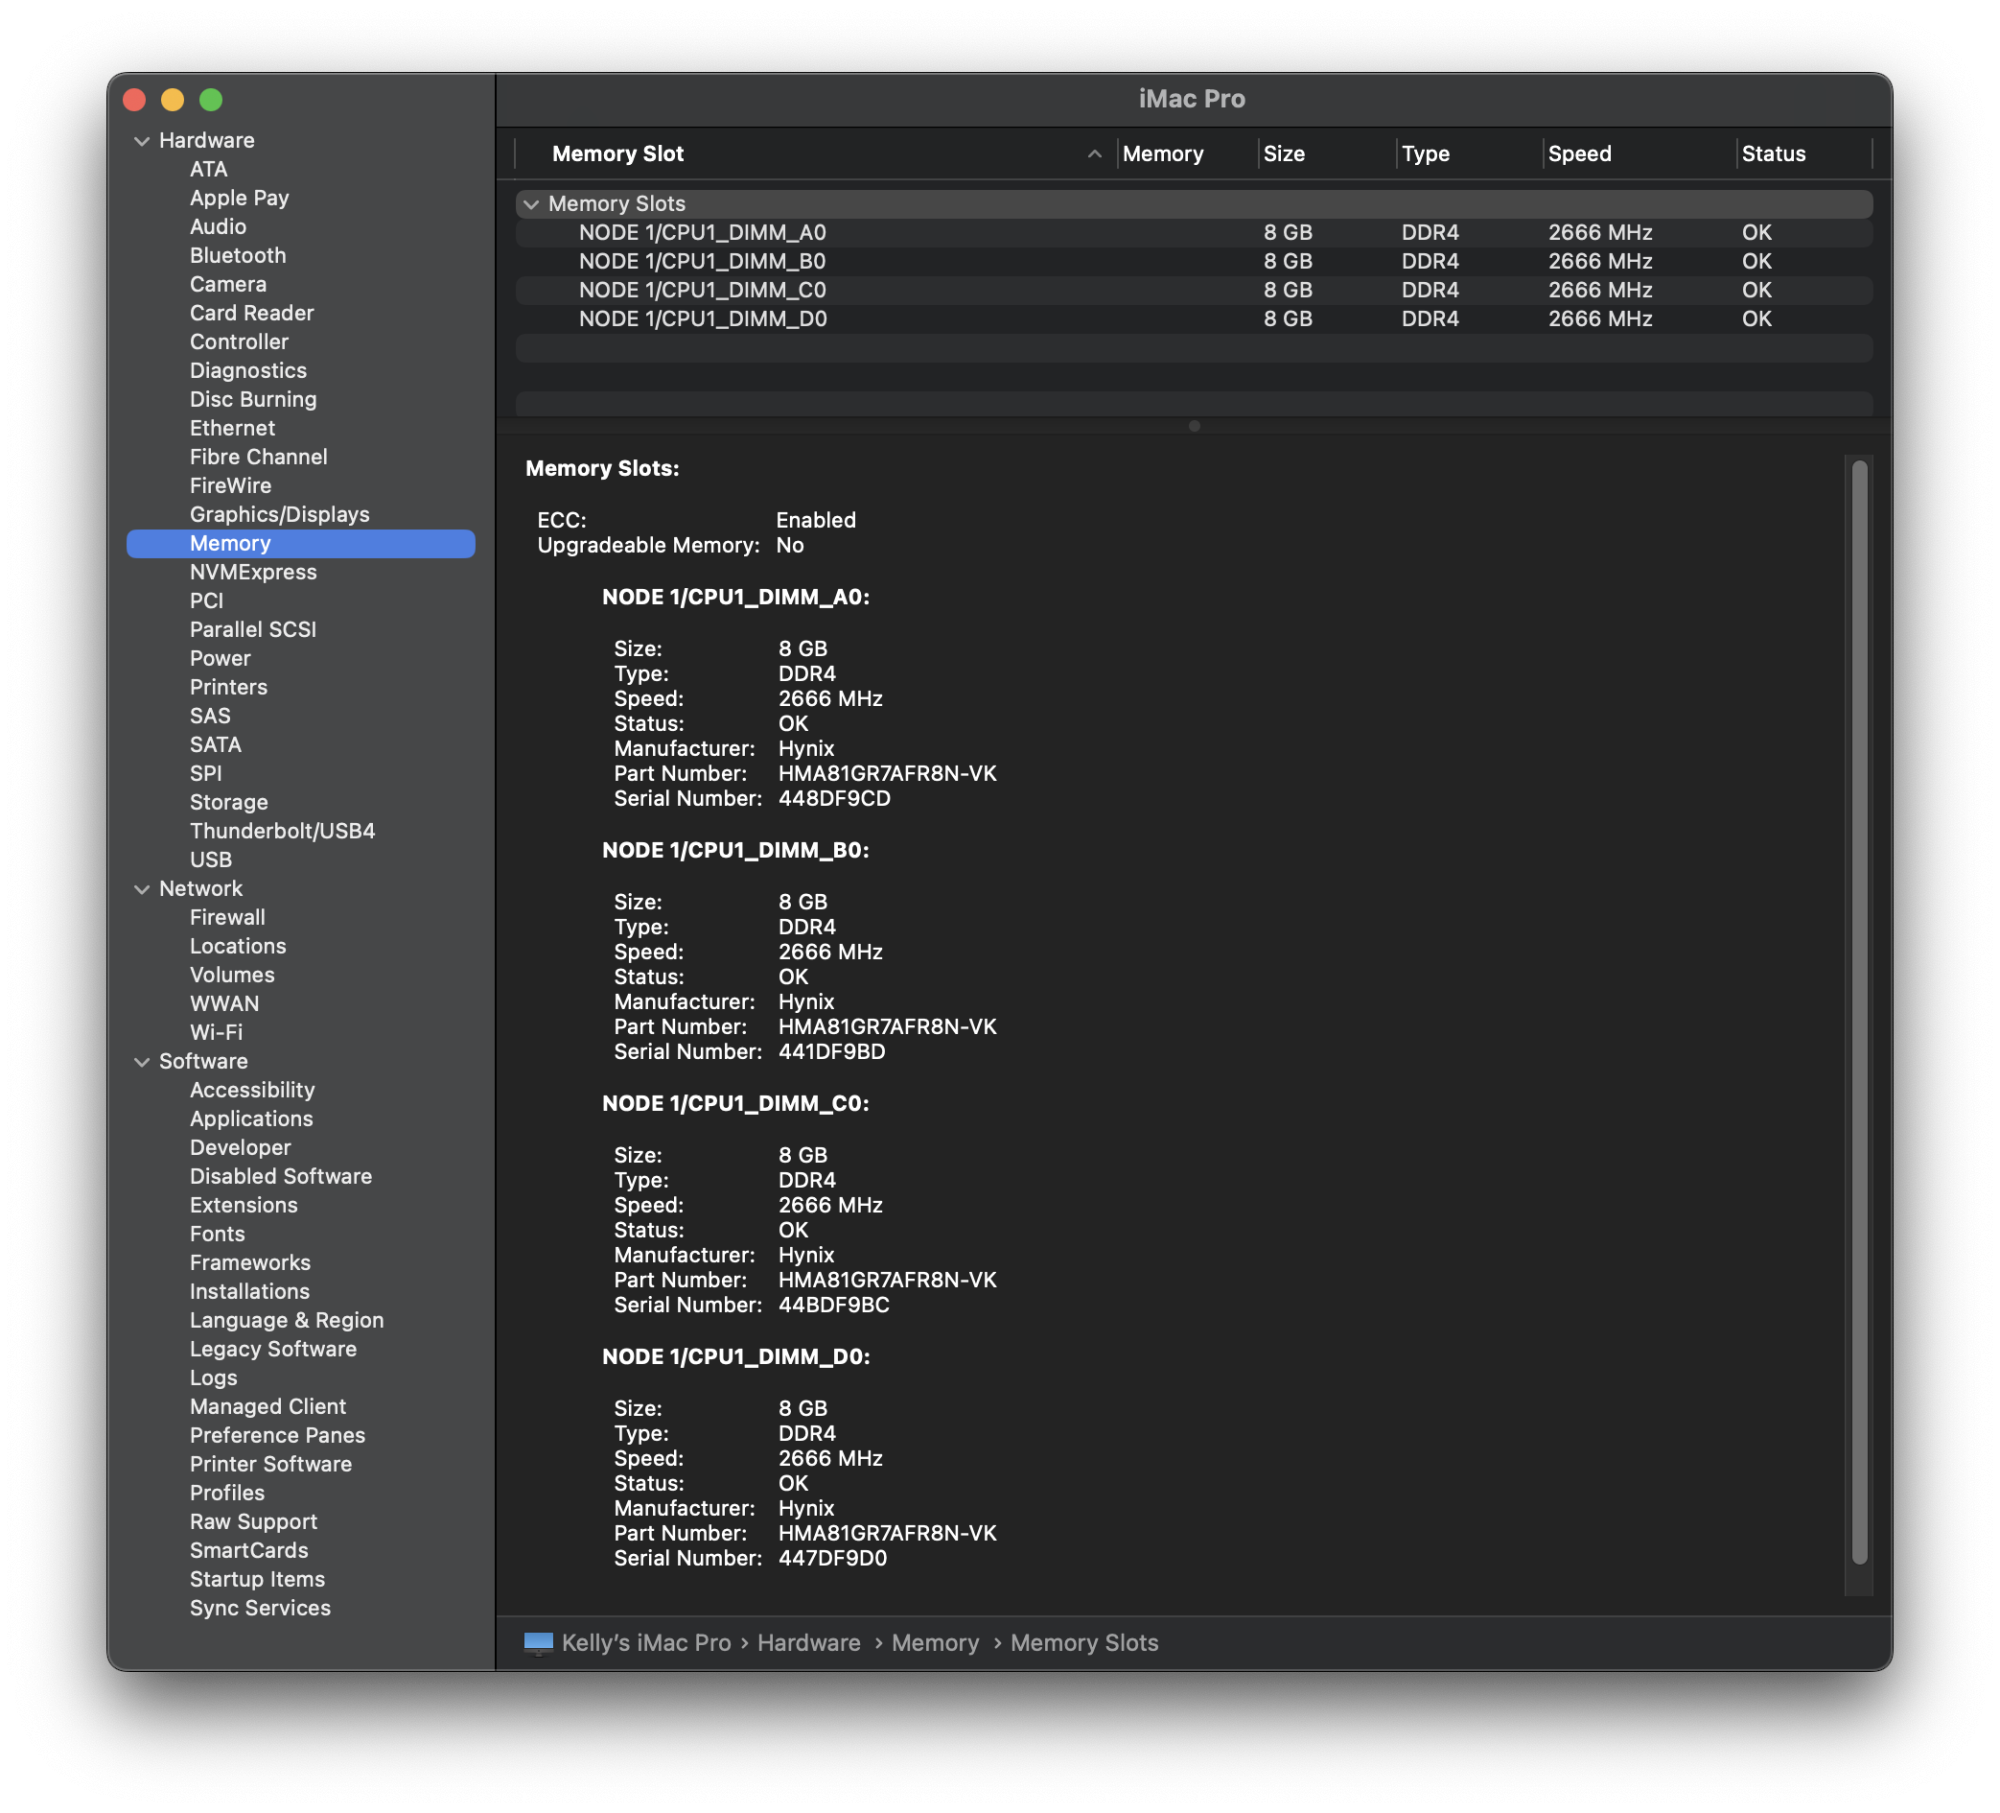This screenshot has width=2000, height=1813.
Task: Collapse the Software section in the sidebar
Action: click(141, 1061)
